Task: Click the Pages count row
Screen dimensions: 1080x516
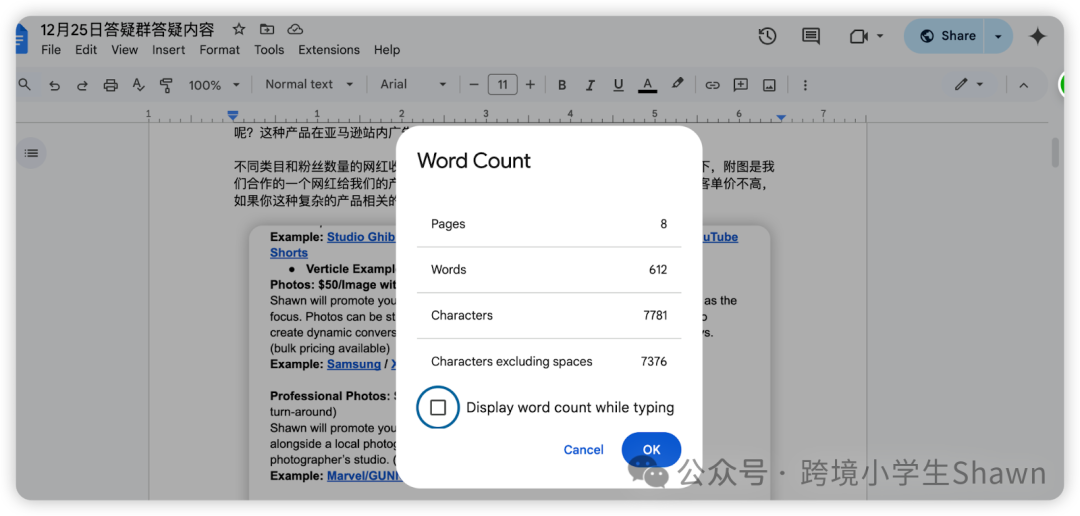Action: pos(549,224)
